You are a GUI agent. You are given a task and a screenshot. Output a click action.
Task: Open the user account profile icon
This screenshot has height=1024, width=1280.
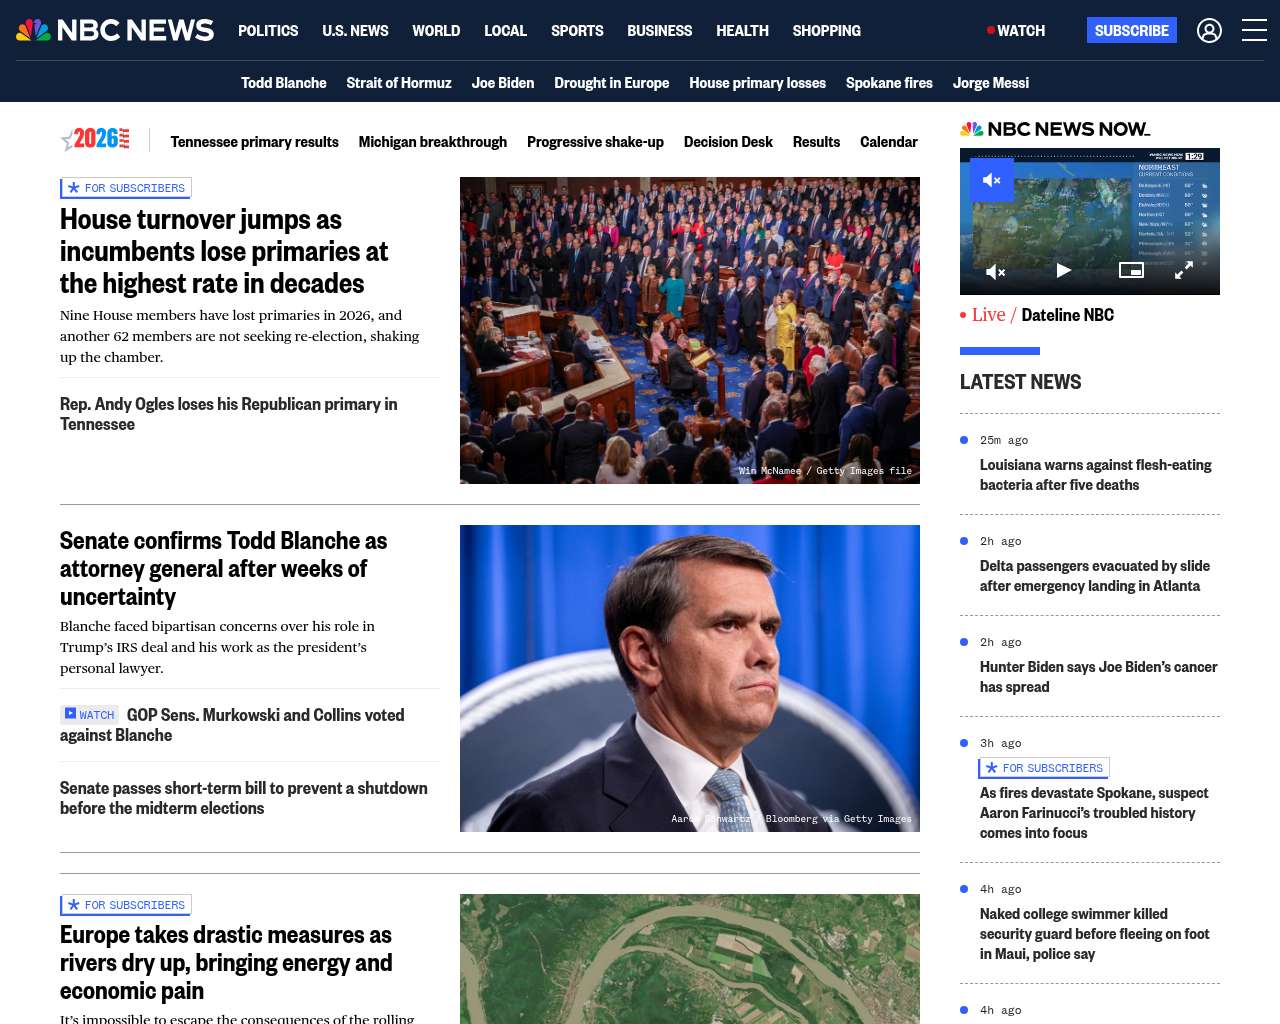1209,31
